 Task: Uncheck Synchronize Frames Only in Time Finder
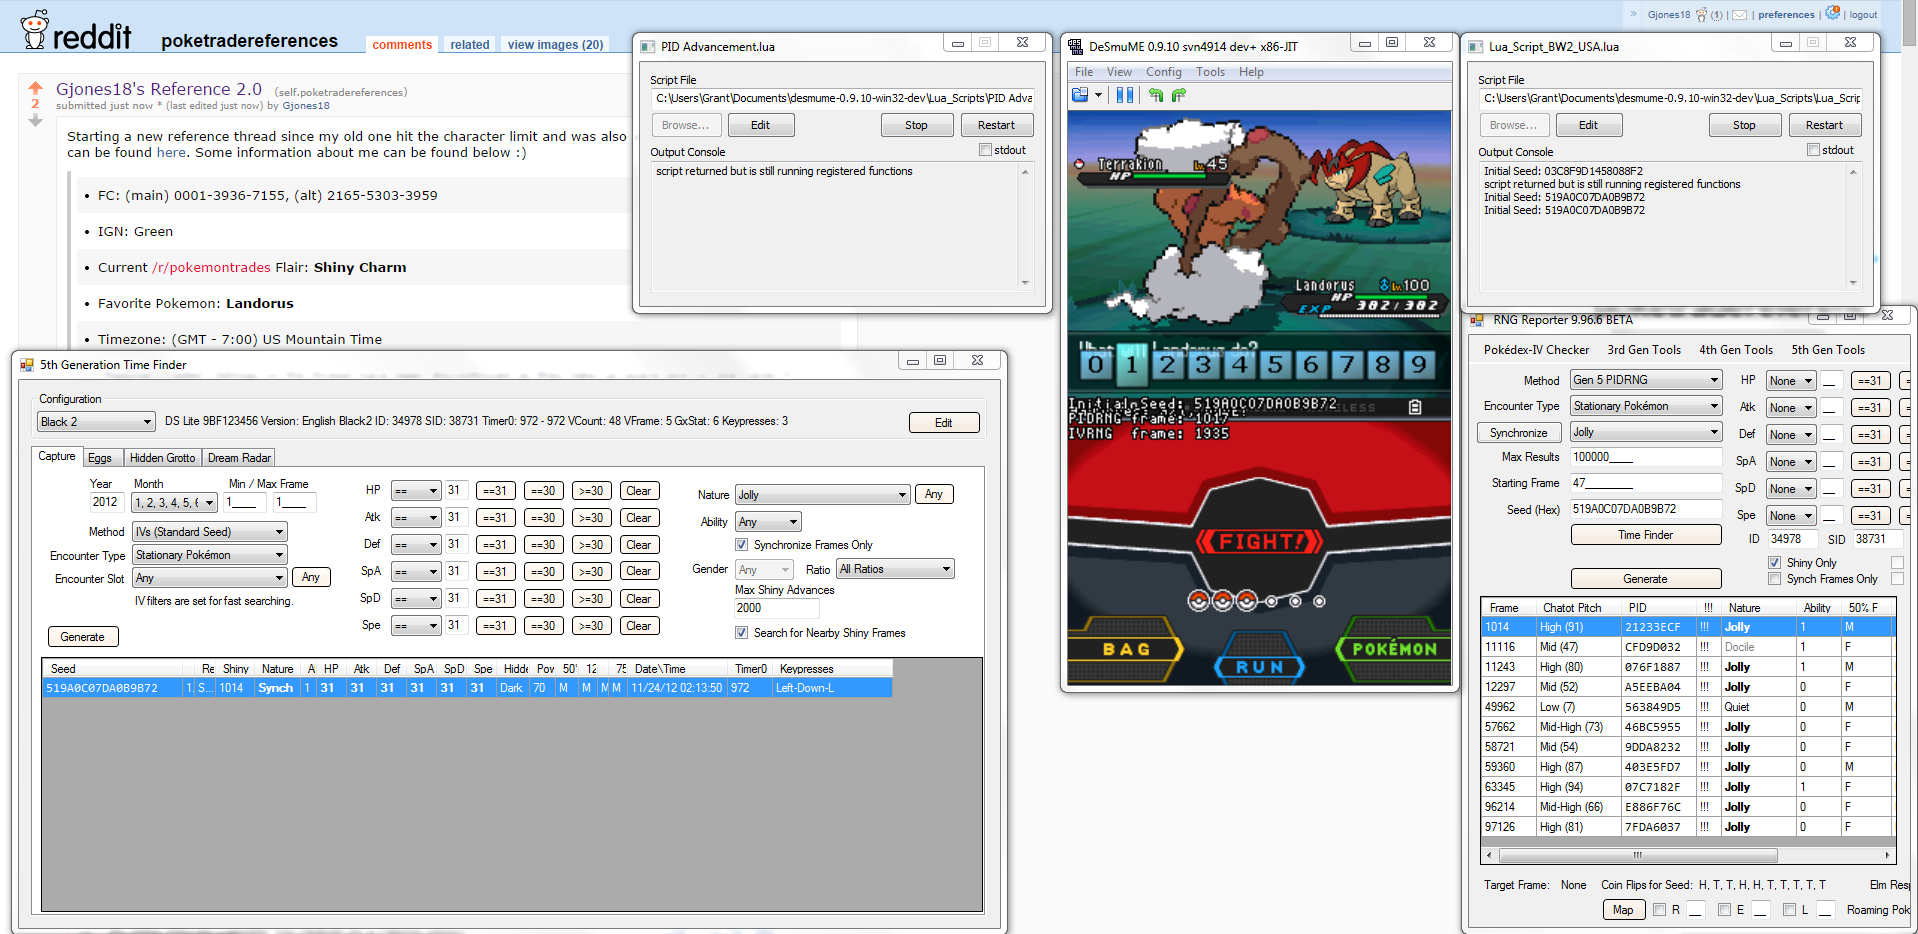point(741,545)
